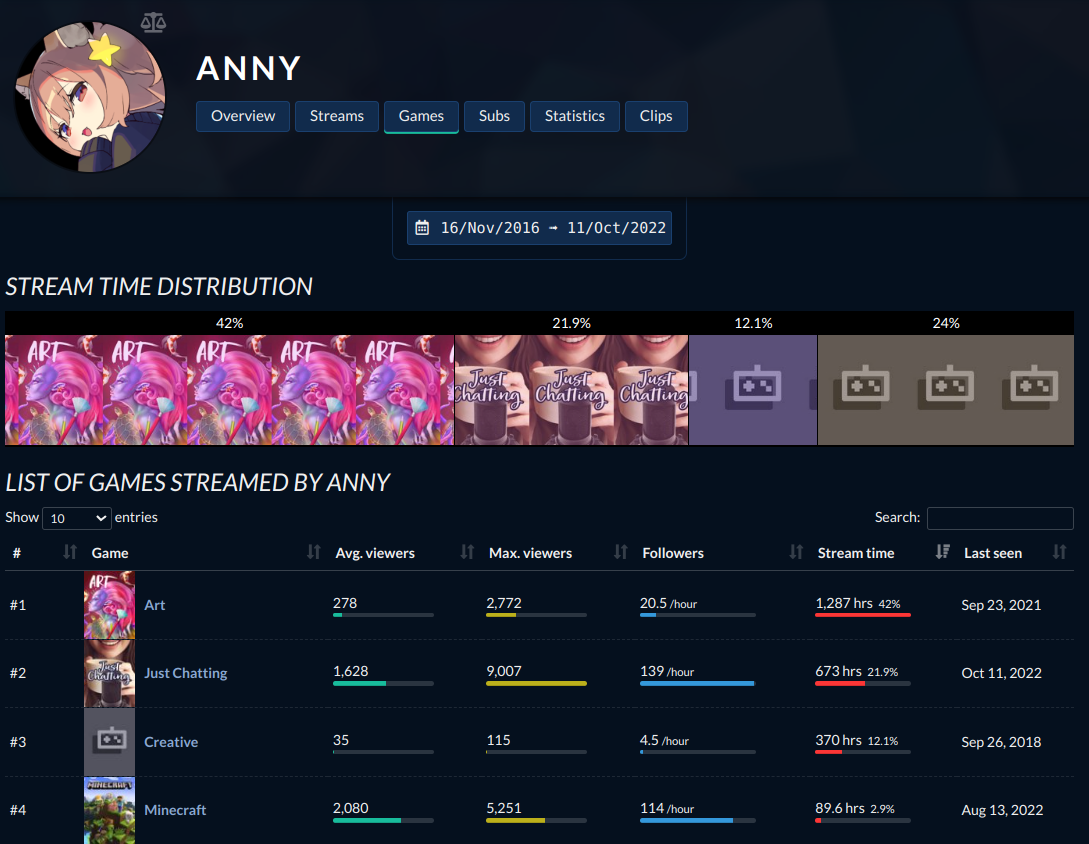Open the Art game thumbnail in table

coord(110,604)
